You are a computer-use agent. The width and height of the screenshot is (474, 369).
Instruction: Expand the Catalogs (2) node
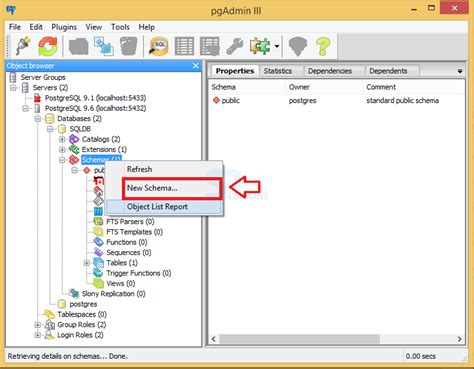[x=62, y=139]
